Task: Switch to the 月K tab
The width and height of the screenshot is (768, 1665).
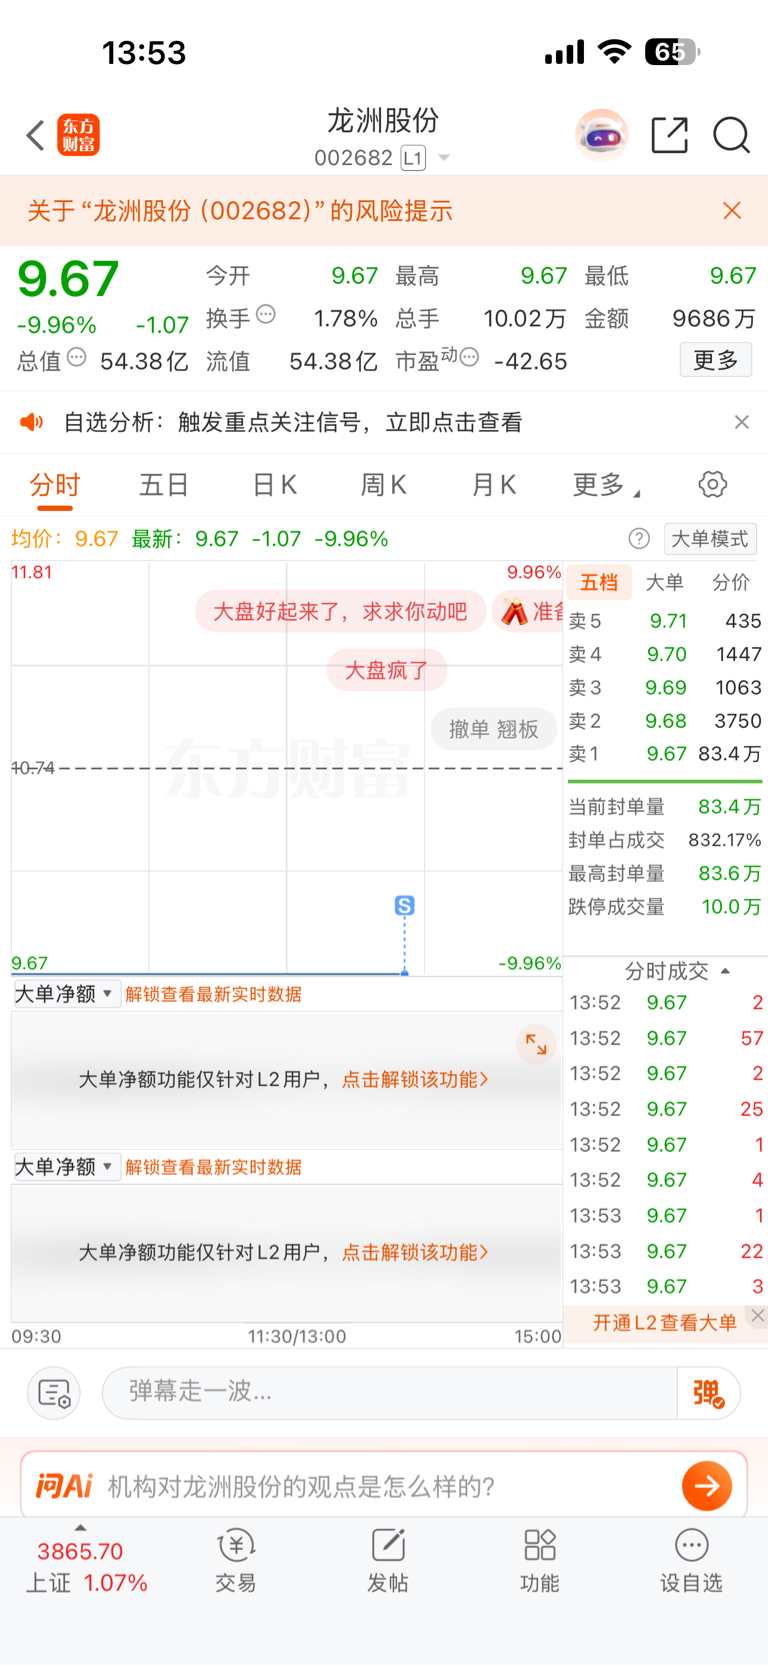Action: [493, 486]
